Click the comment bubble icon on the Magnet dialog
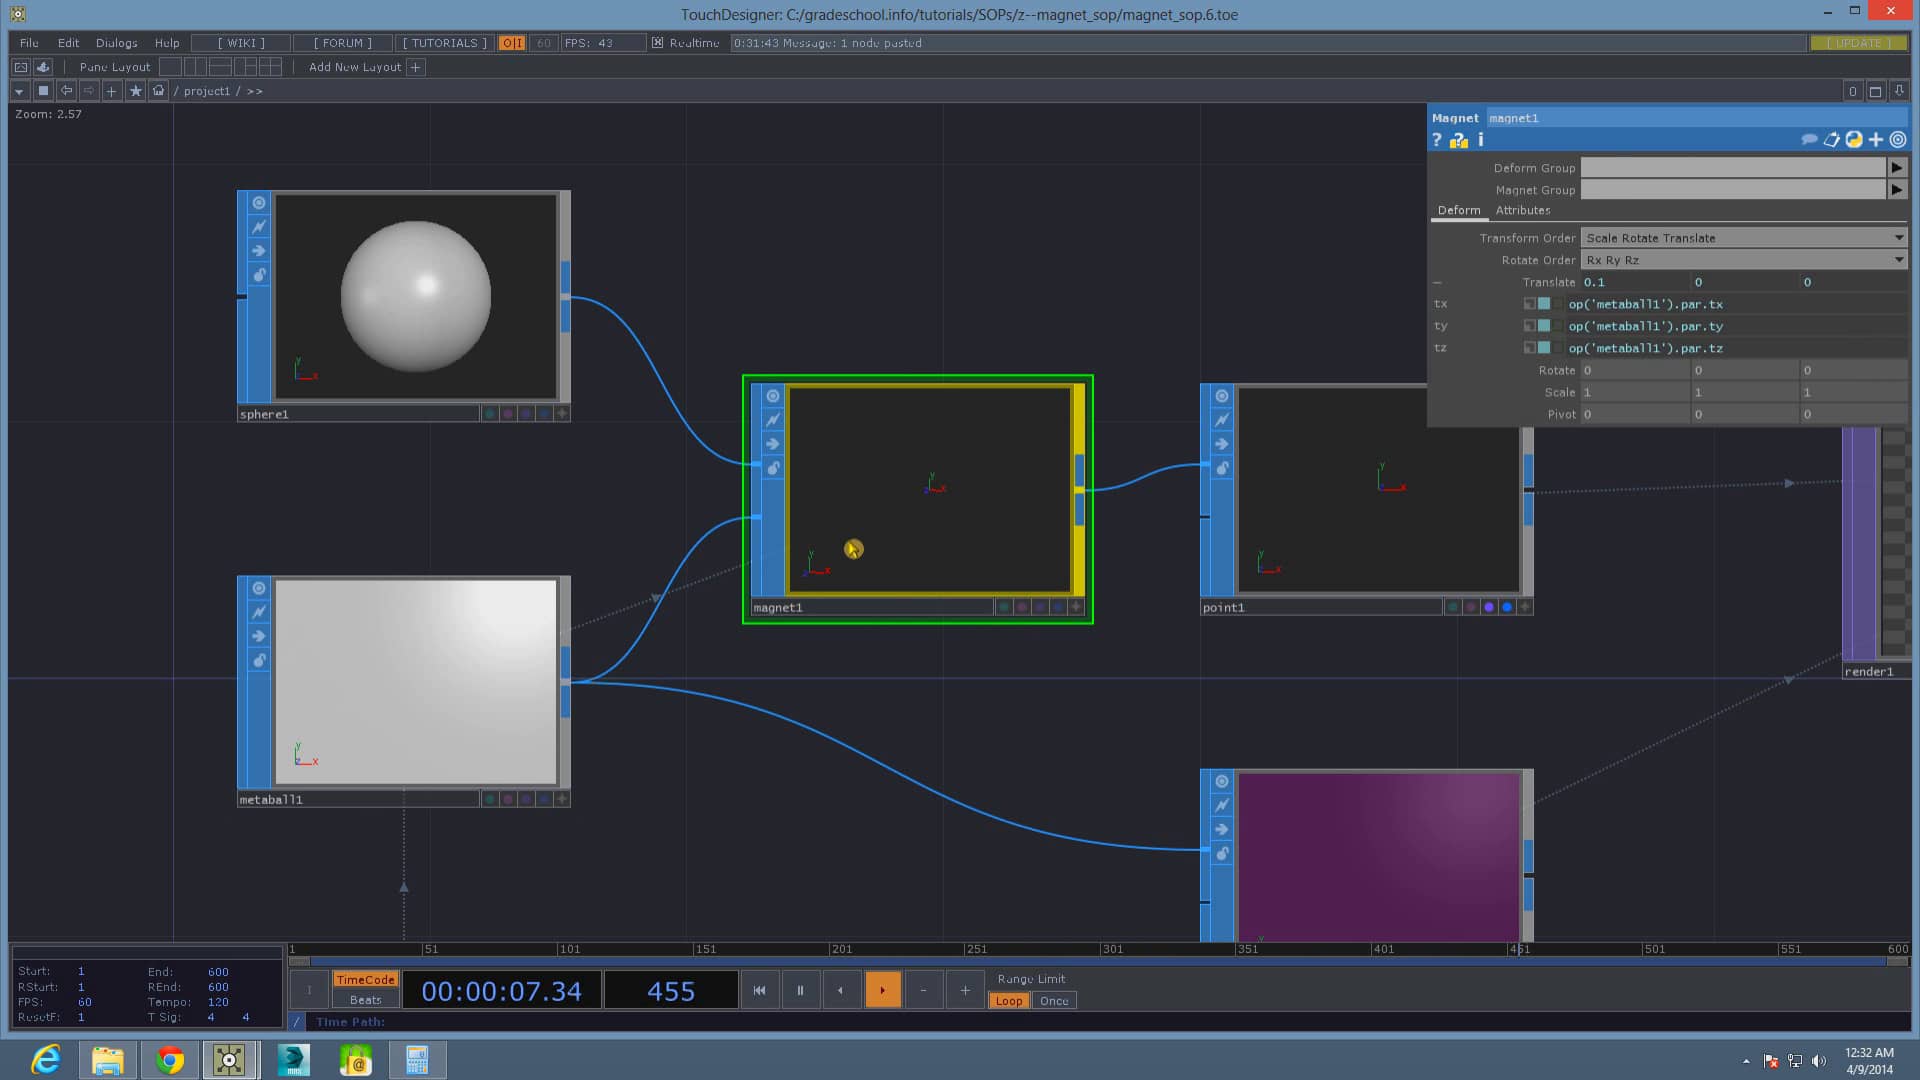This screenshot has width=1920, height=1080. point(1809,140)
